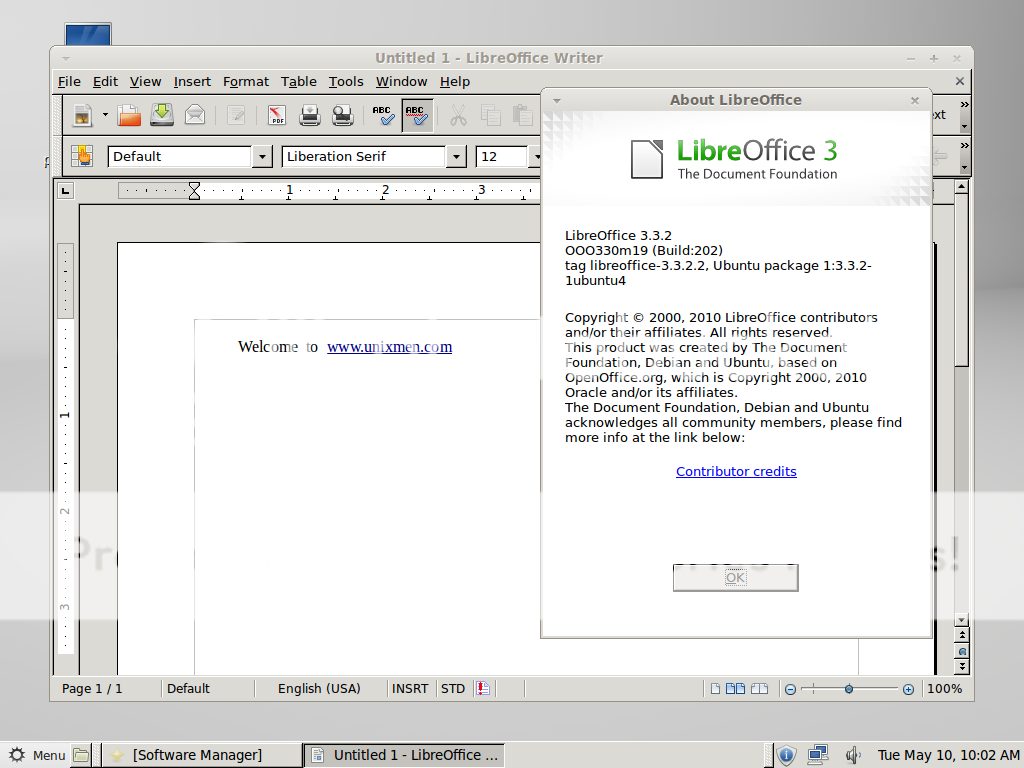Toggle STD selection mode in status bar
The image size is (1024, 768).
pos(453,688)
